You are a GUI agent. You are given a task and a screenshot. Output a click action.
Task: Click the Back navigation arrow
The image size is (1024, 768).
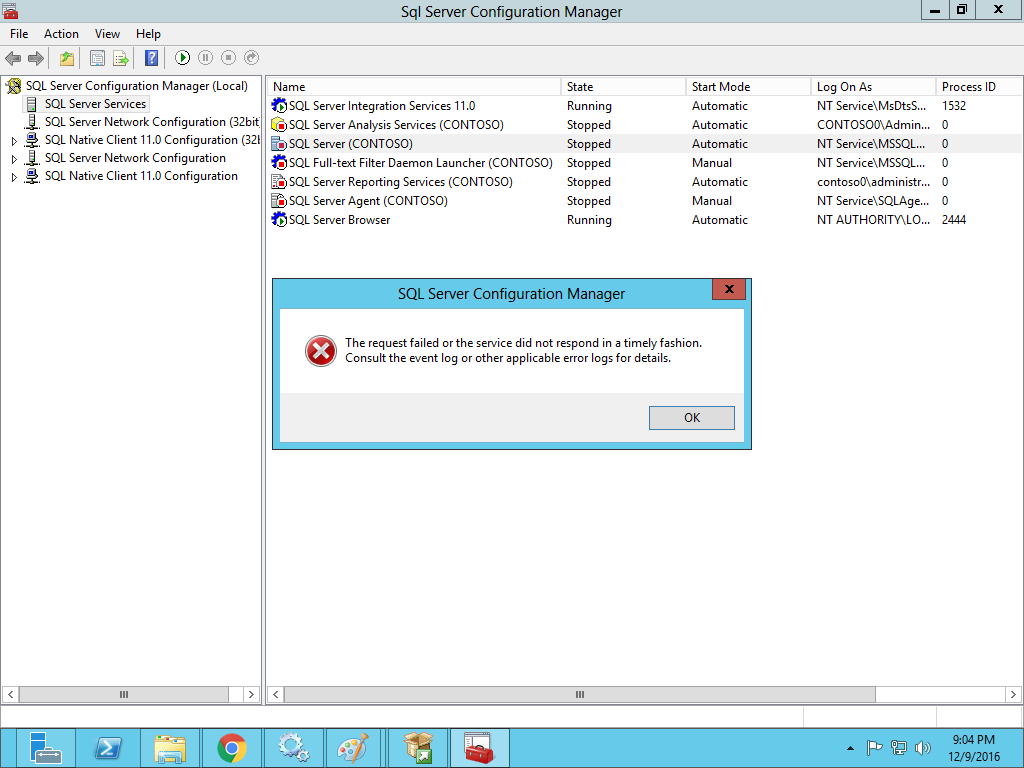coord(12,58)
